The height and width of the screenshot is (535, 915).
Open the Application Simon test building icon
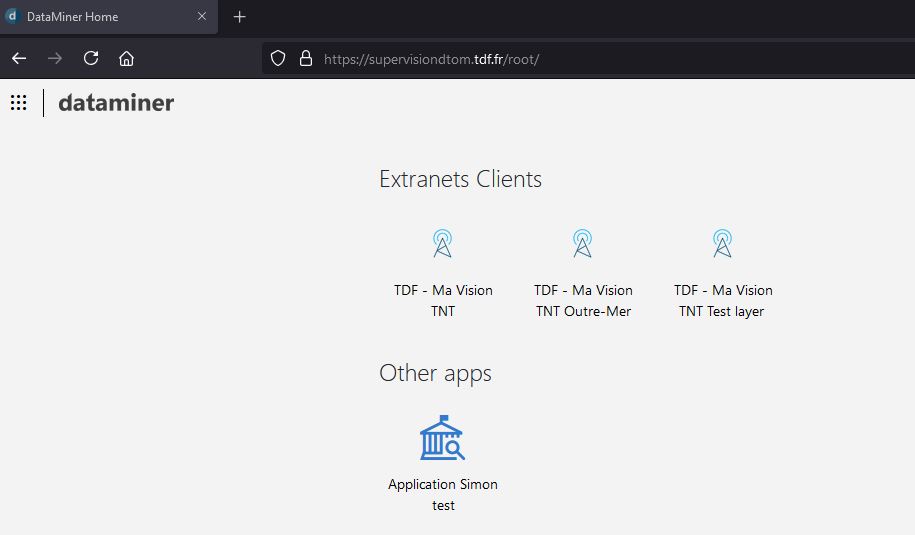click(442, 438)
